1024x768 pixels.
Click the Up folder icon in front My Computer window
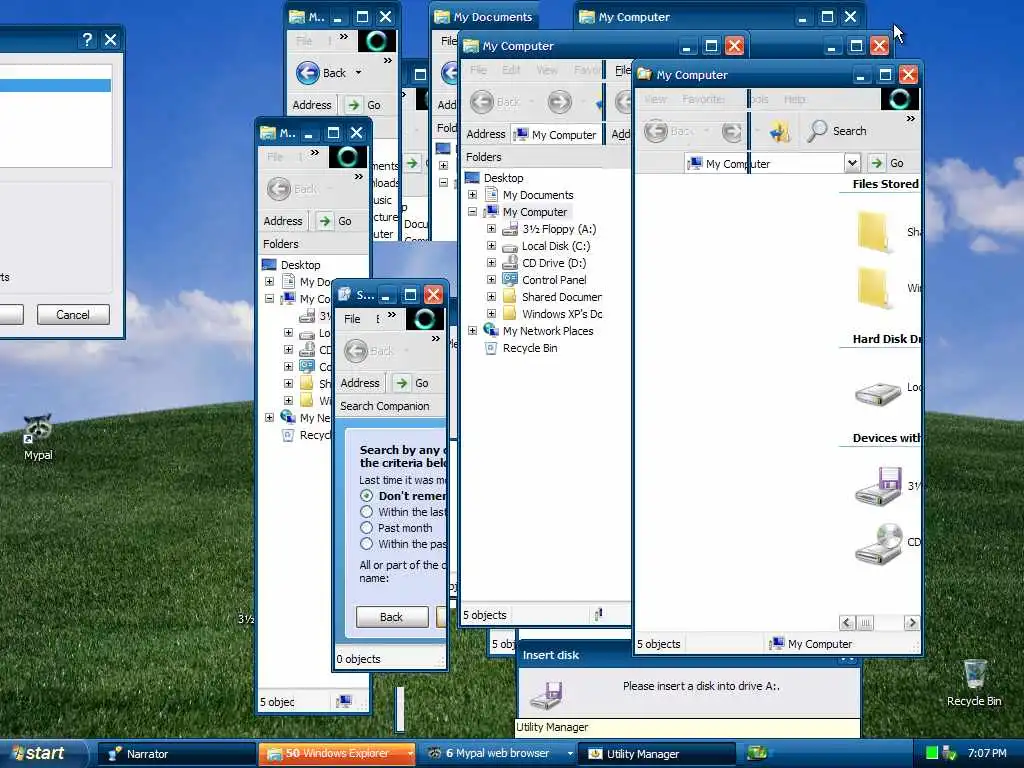tap(778, 131)
